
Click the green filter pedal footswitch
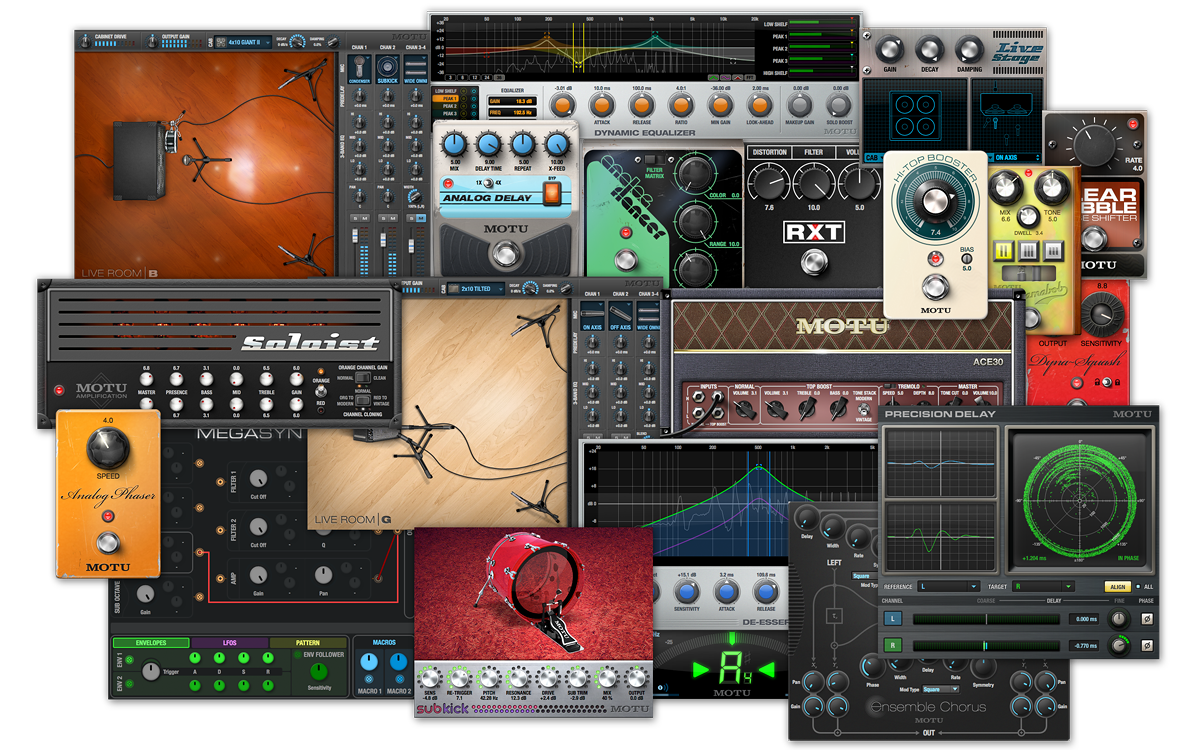[626, 262]
